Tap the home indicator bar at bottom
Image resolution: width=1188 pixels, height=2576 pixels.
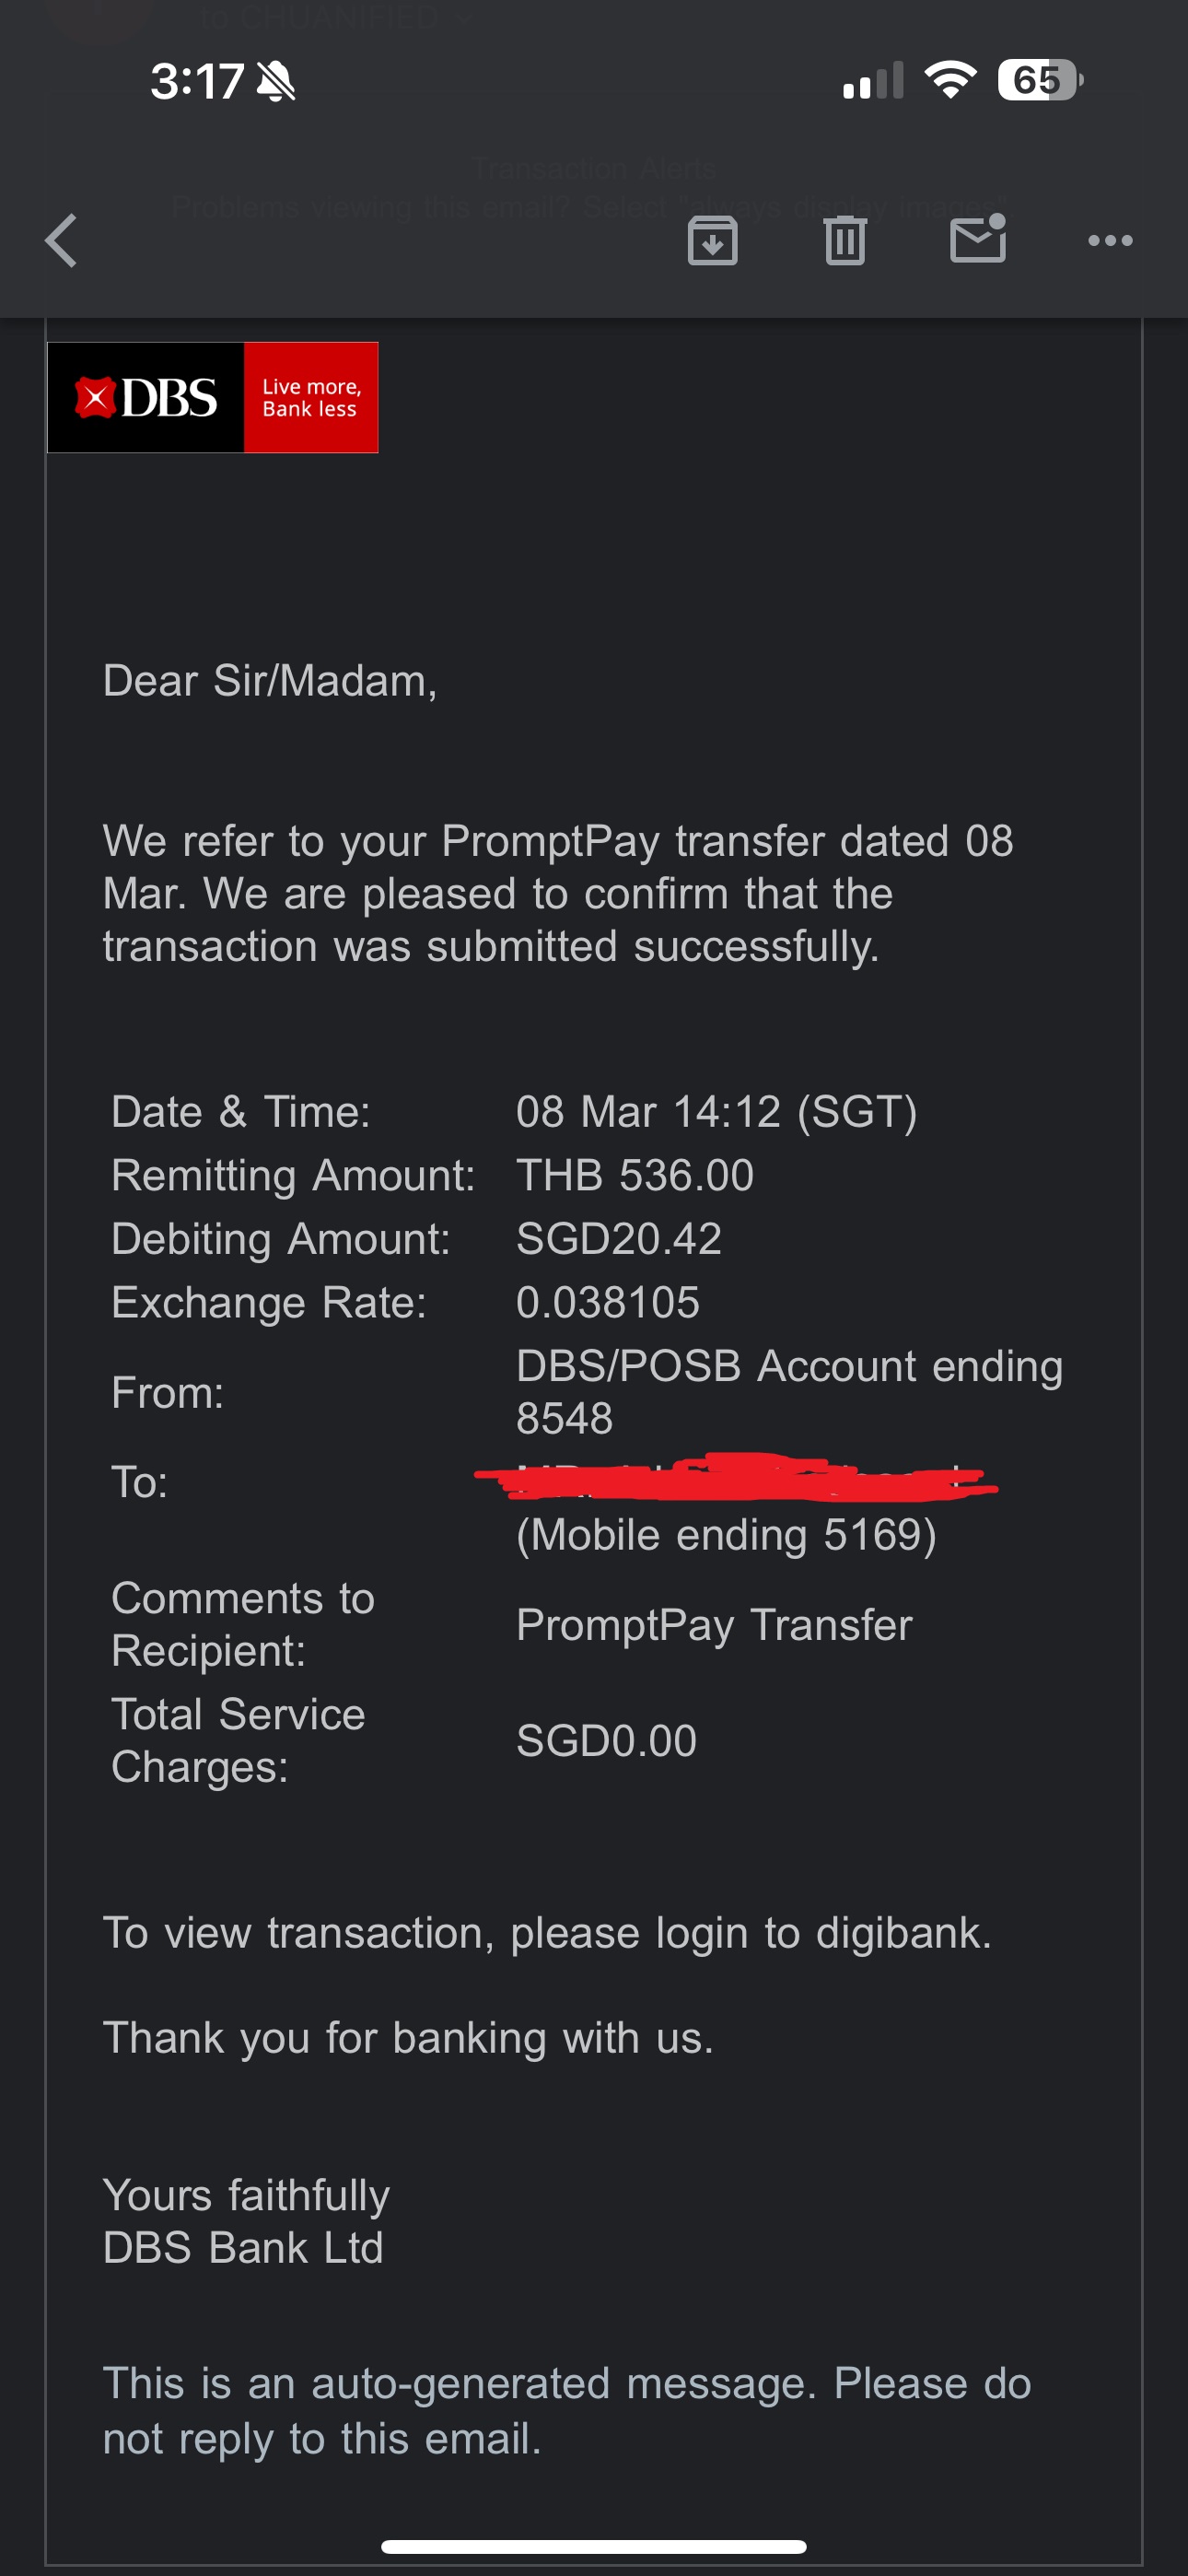coord(594,2546)
